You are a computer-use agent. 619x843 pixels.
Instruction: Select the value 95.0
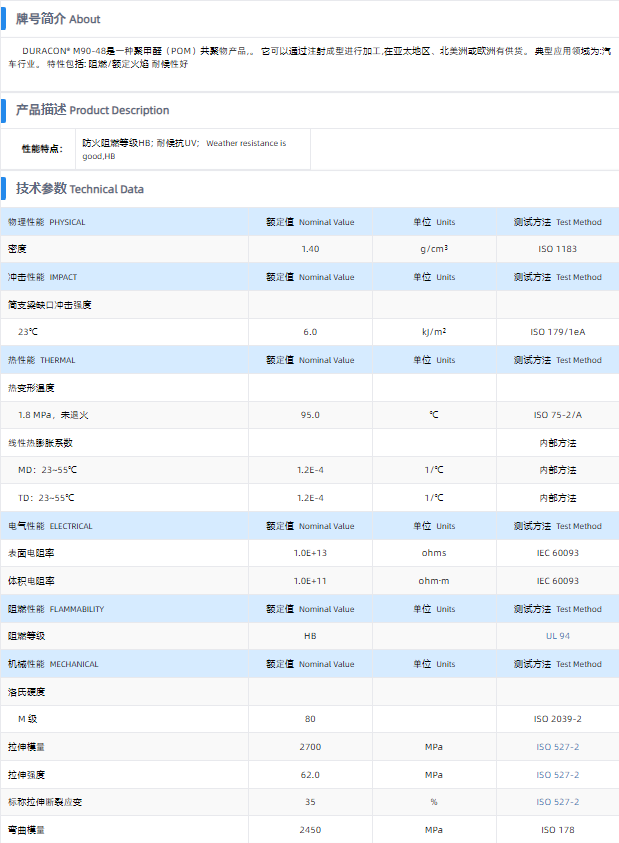pos(310,415)
